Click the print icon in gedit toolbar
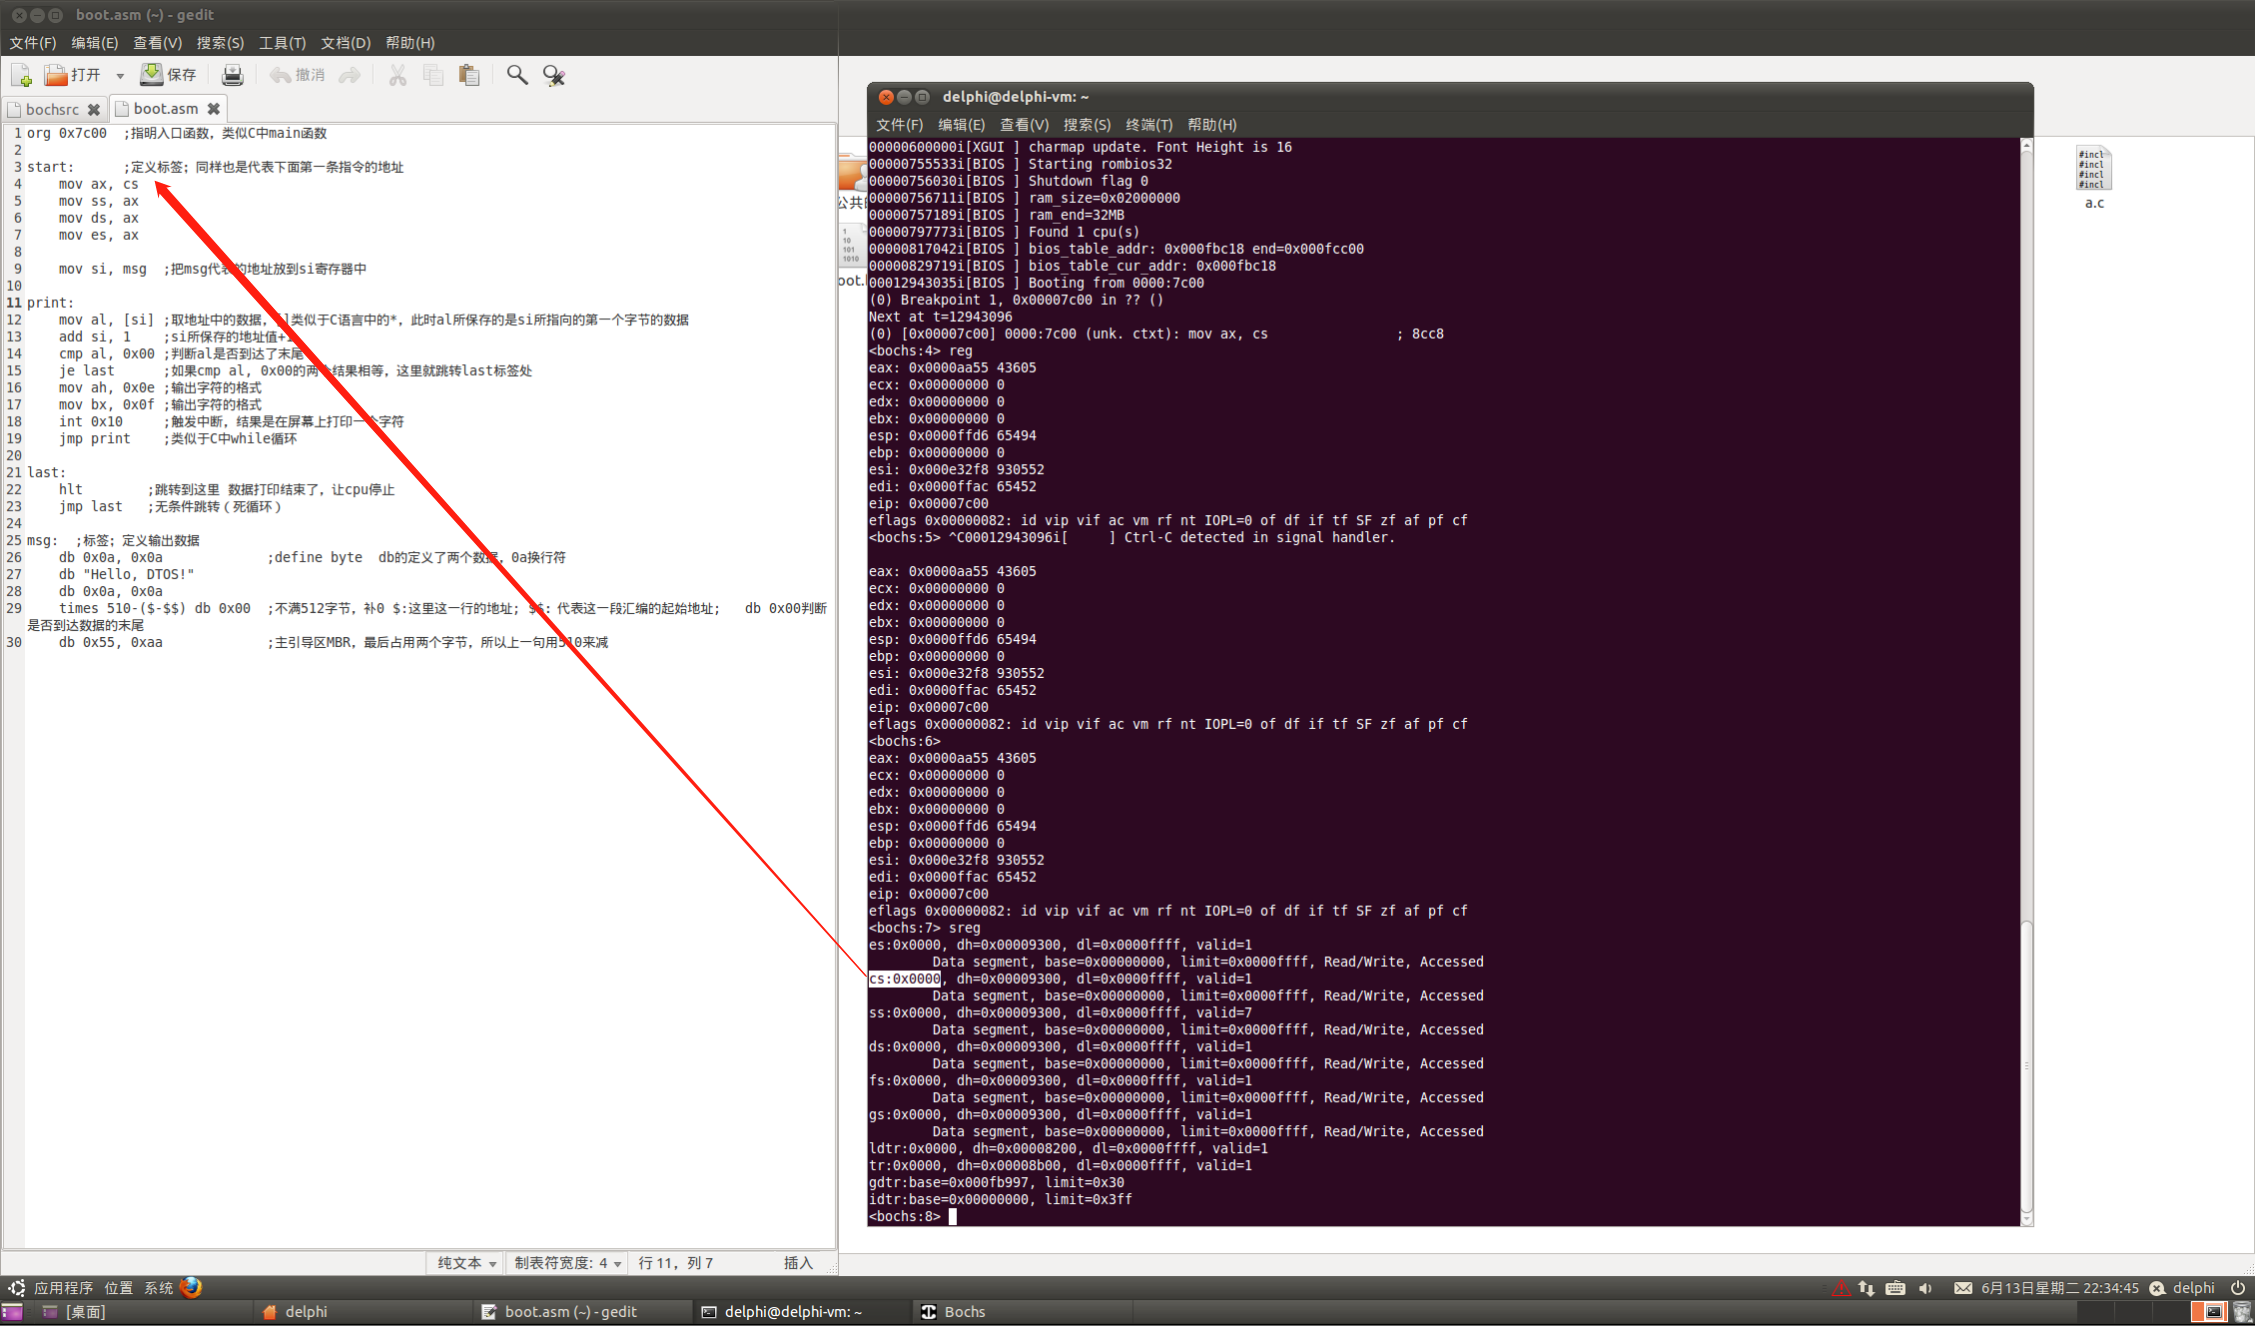 tap(232, 75)
